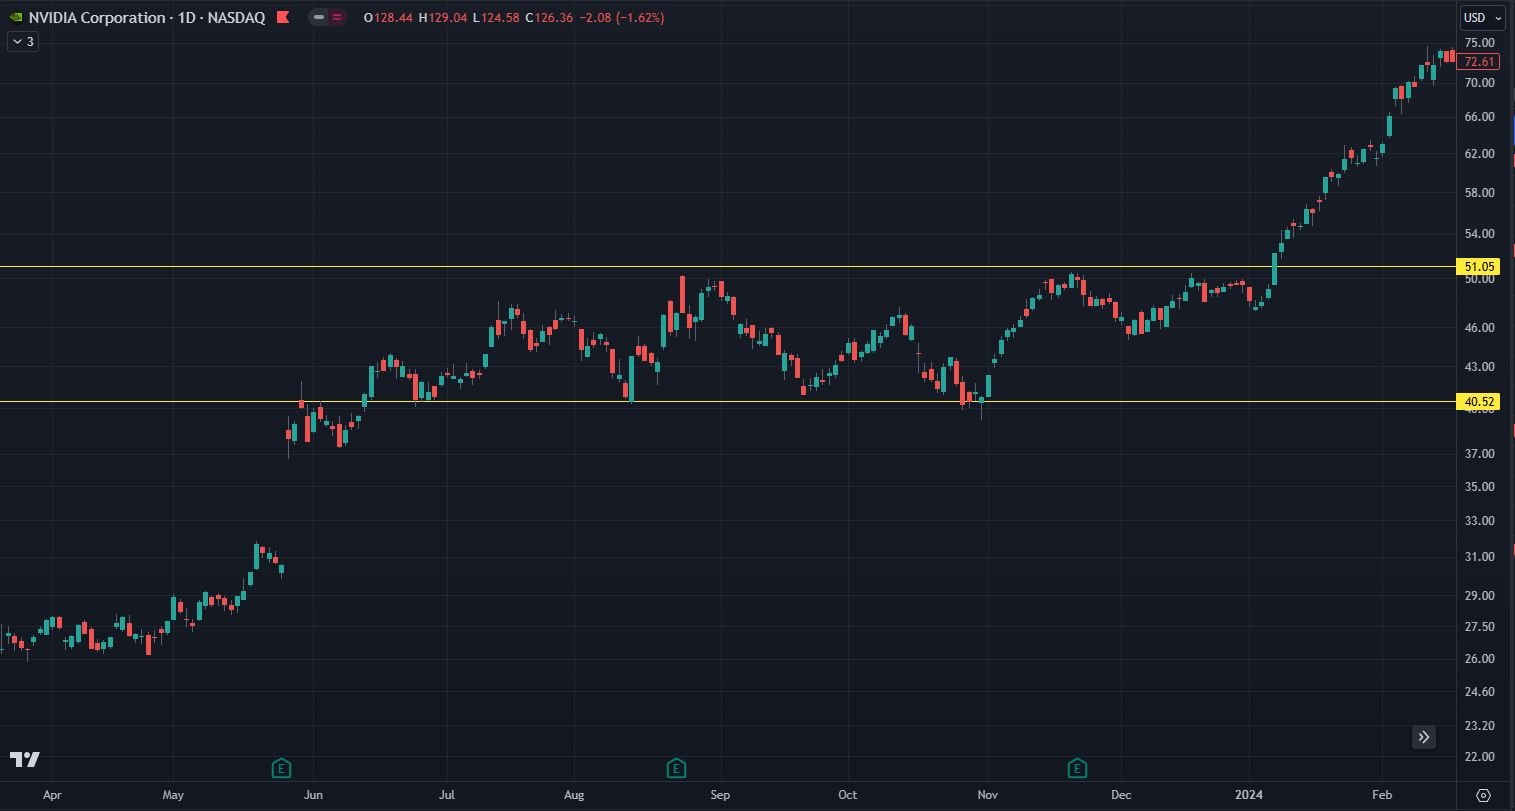Click the change value −2.08 (−1.62%)

(x=621, y=18)
